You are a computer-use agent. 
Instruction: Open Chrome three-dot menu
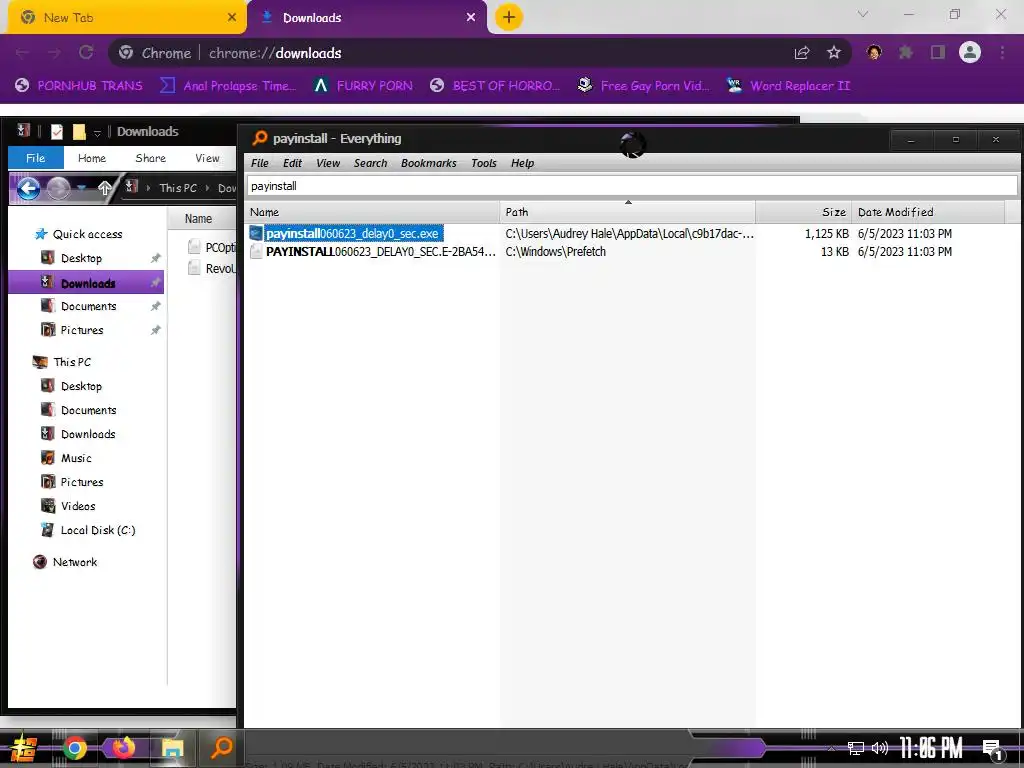(1002, 53)
